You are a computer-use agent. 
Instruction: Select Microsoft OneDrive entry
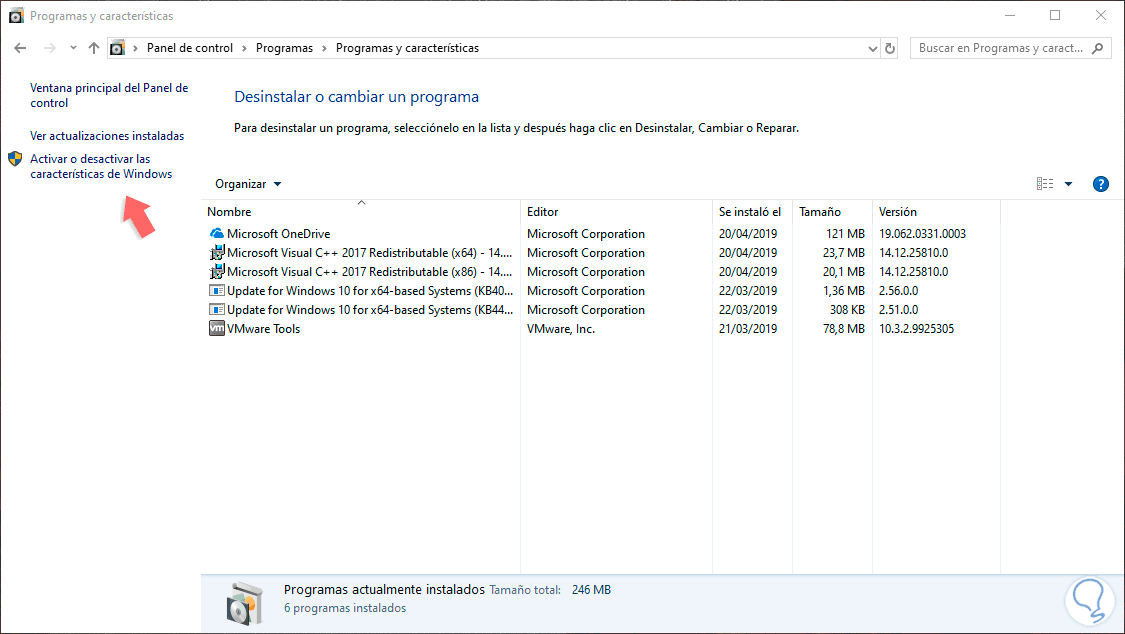(x=278, y=234)
